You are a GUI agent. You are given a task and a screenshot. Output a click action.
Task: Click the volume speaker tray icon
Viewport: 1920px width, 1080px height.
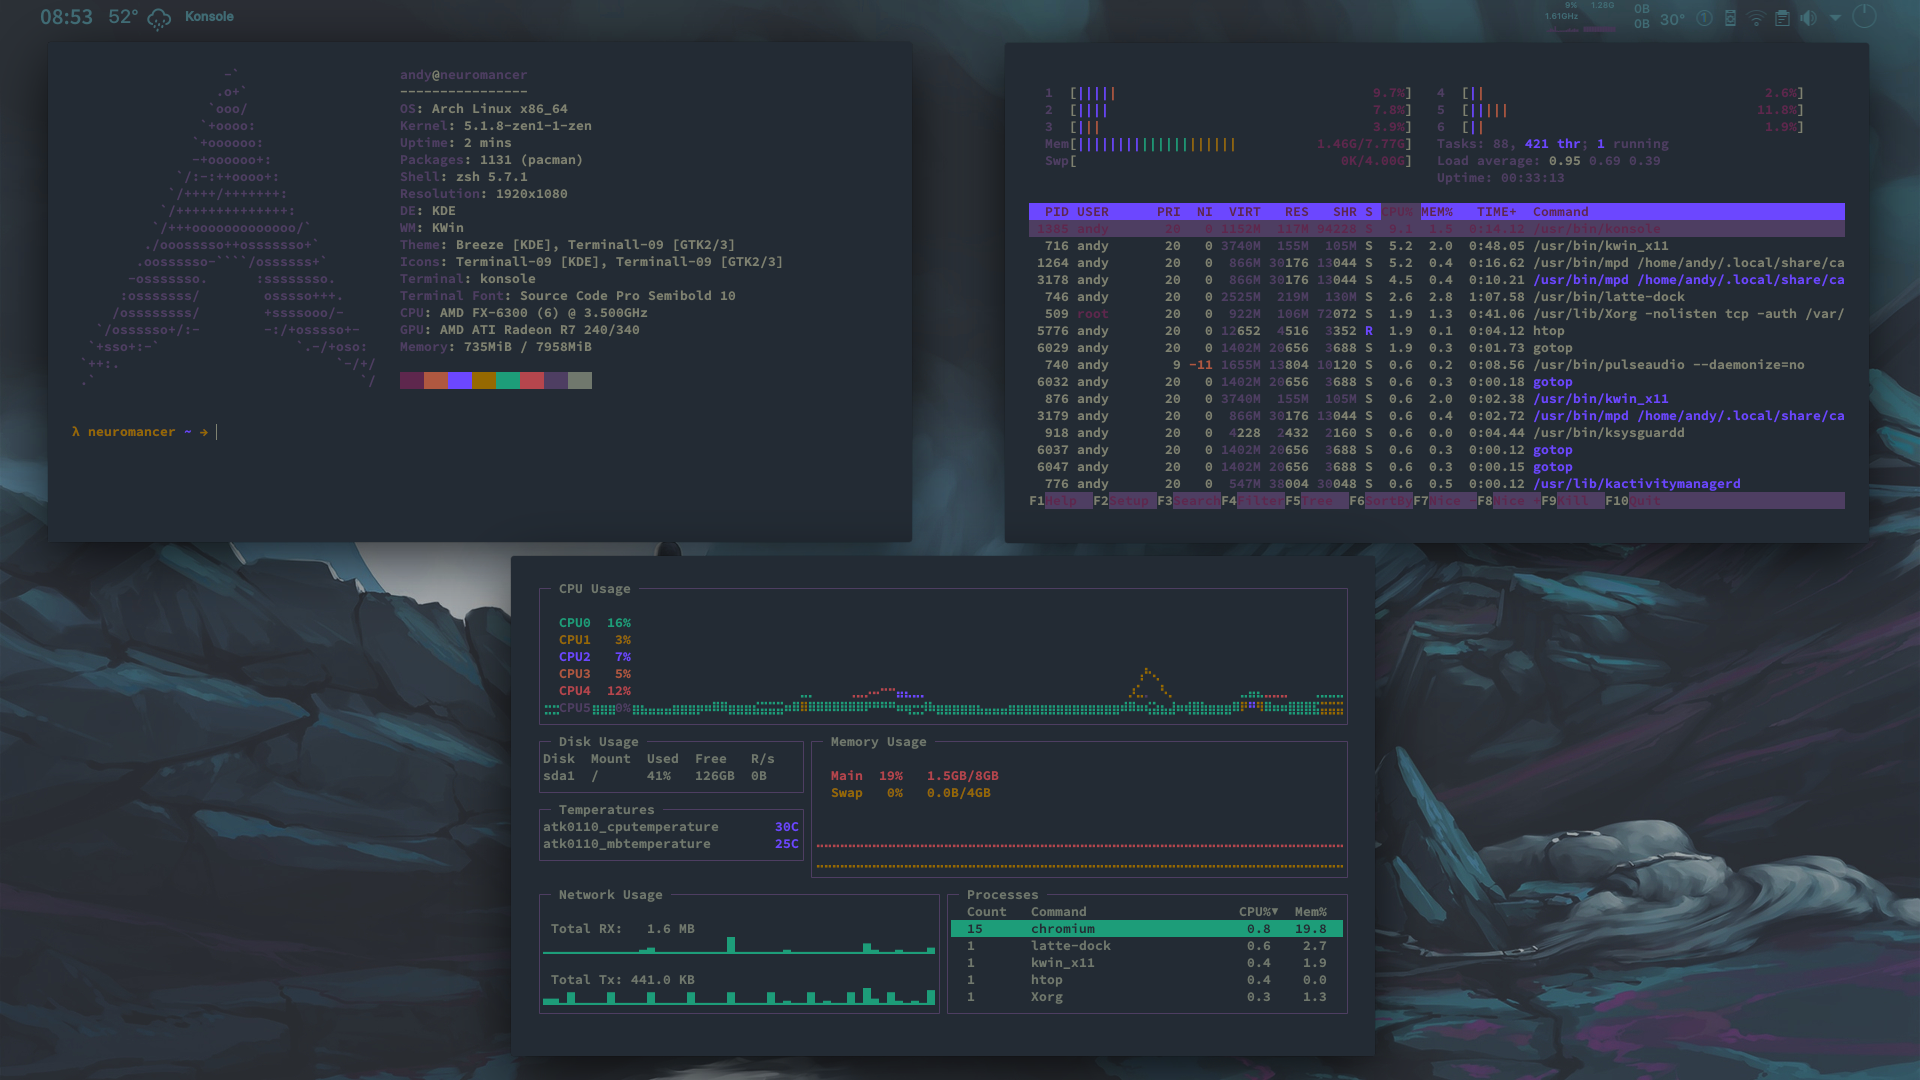pos(1808,18)
